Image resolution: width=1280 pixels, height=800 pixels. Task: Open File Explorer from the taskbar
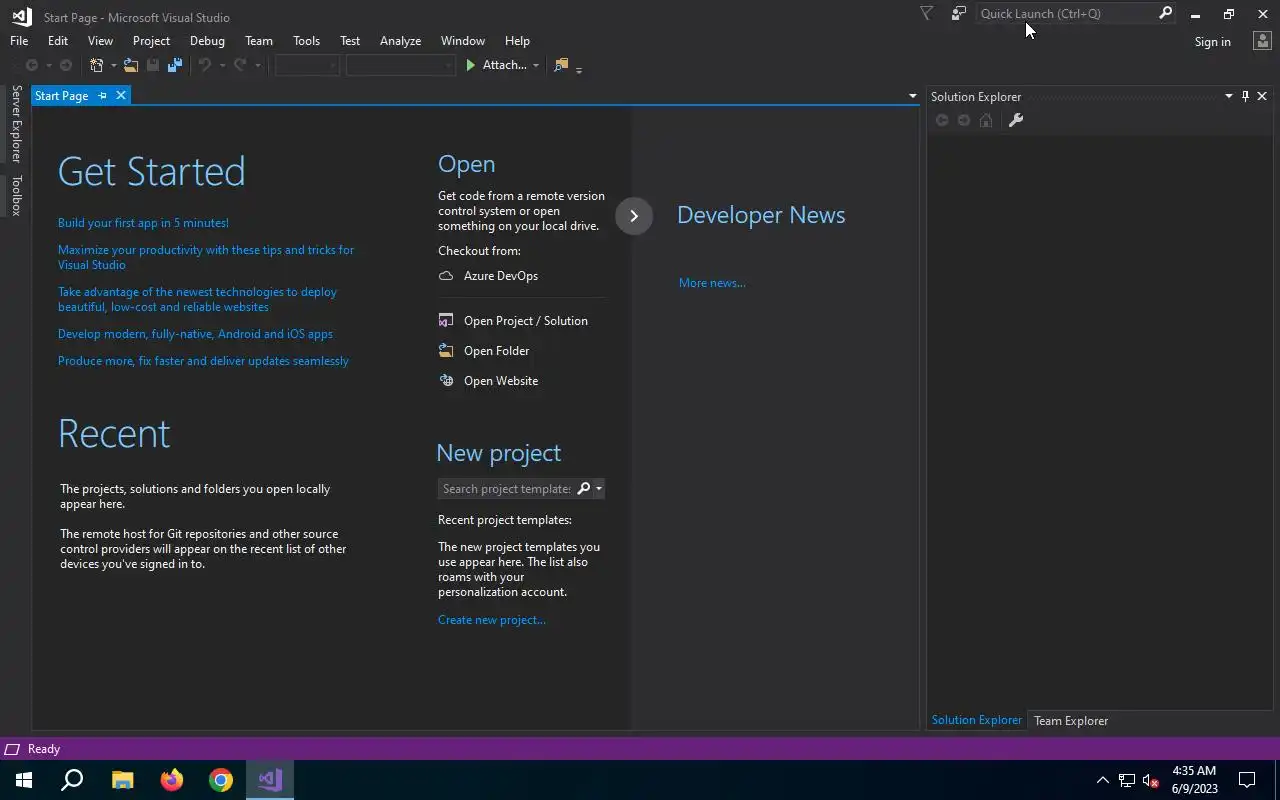123,779
